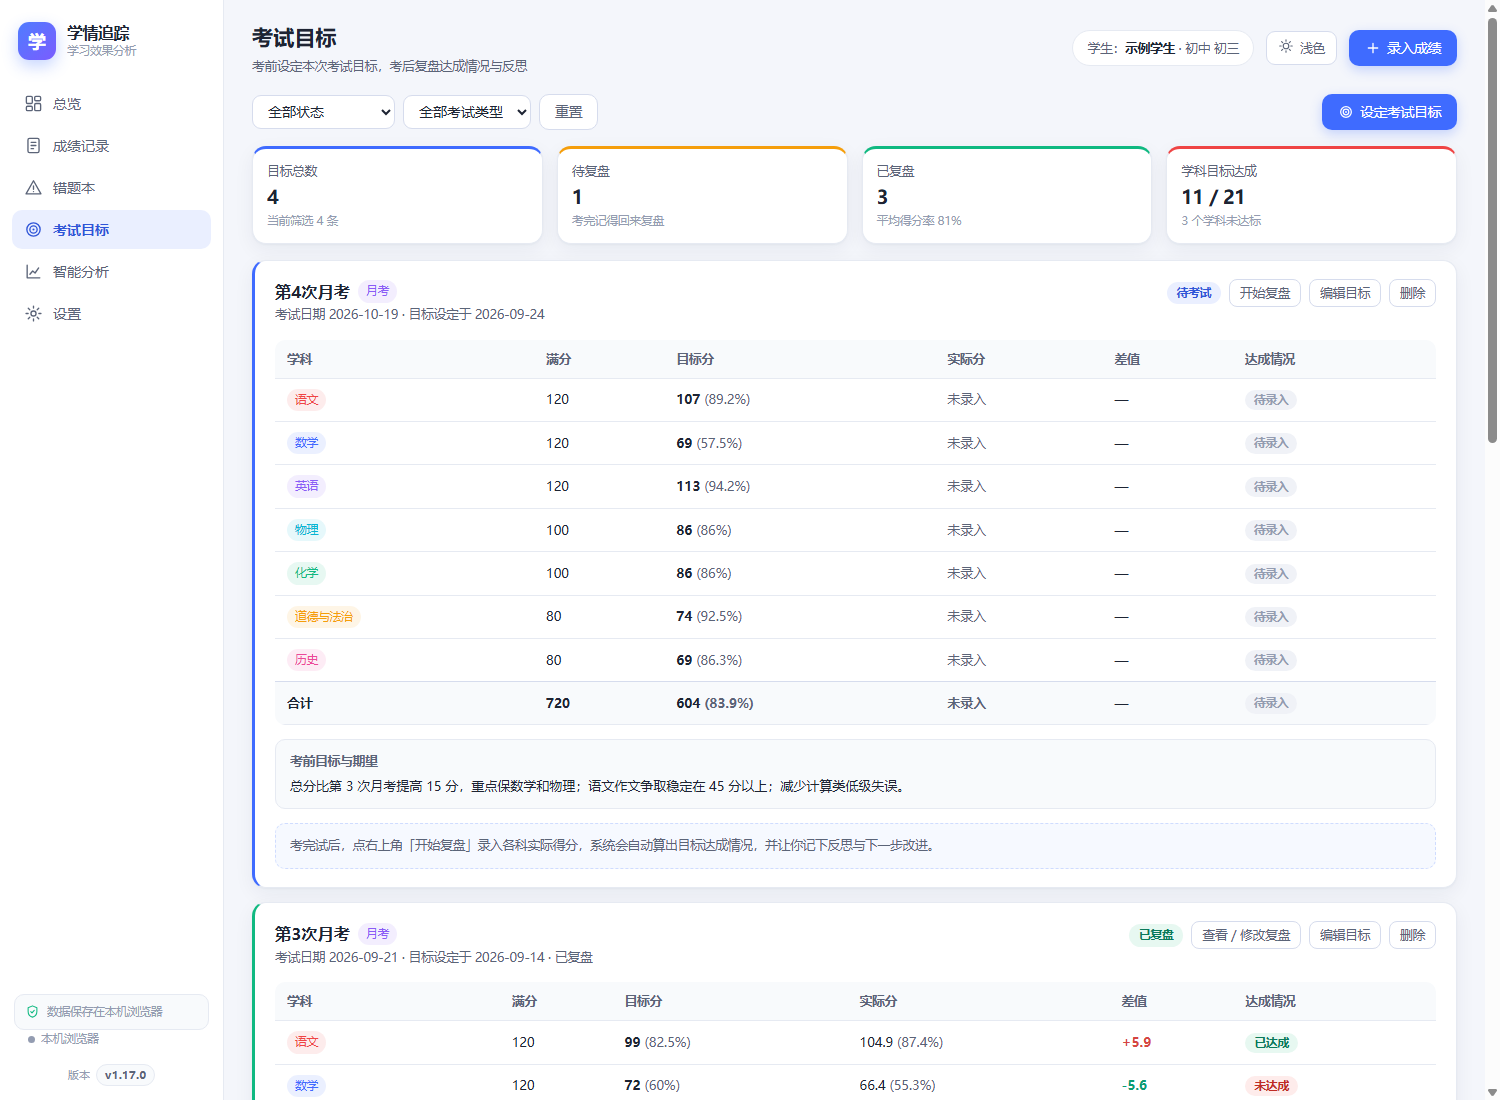Image resolution: width=1500 pixels, height=1100 pixels.
Task: Click the 待考试 status badge
Action: click(x=1194, y=293)
